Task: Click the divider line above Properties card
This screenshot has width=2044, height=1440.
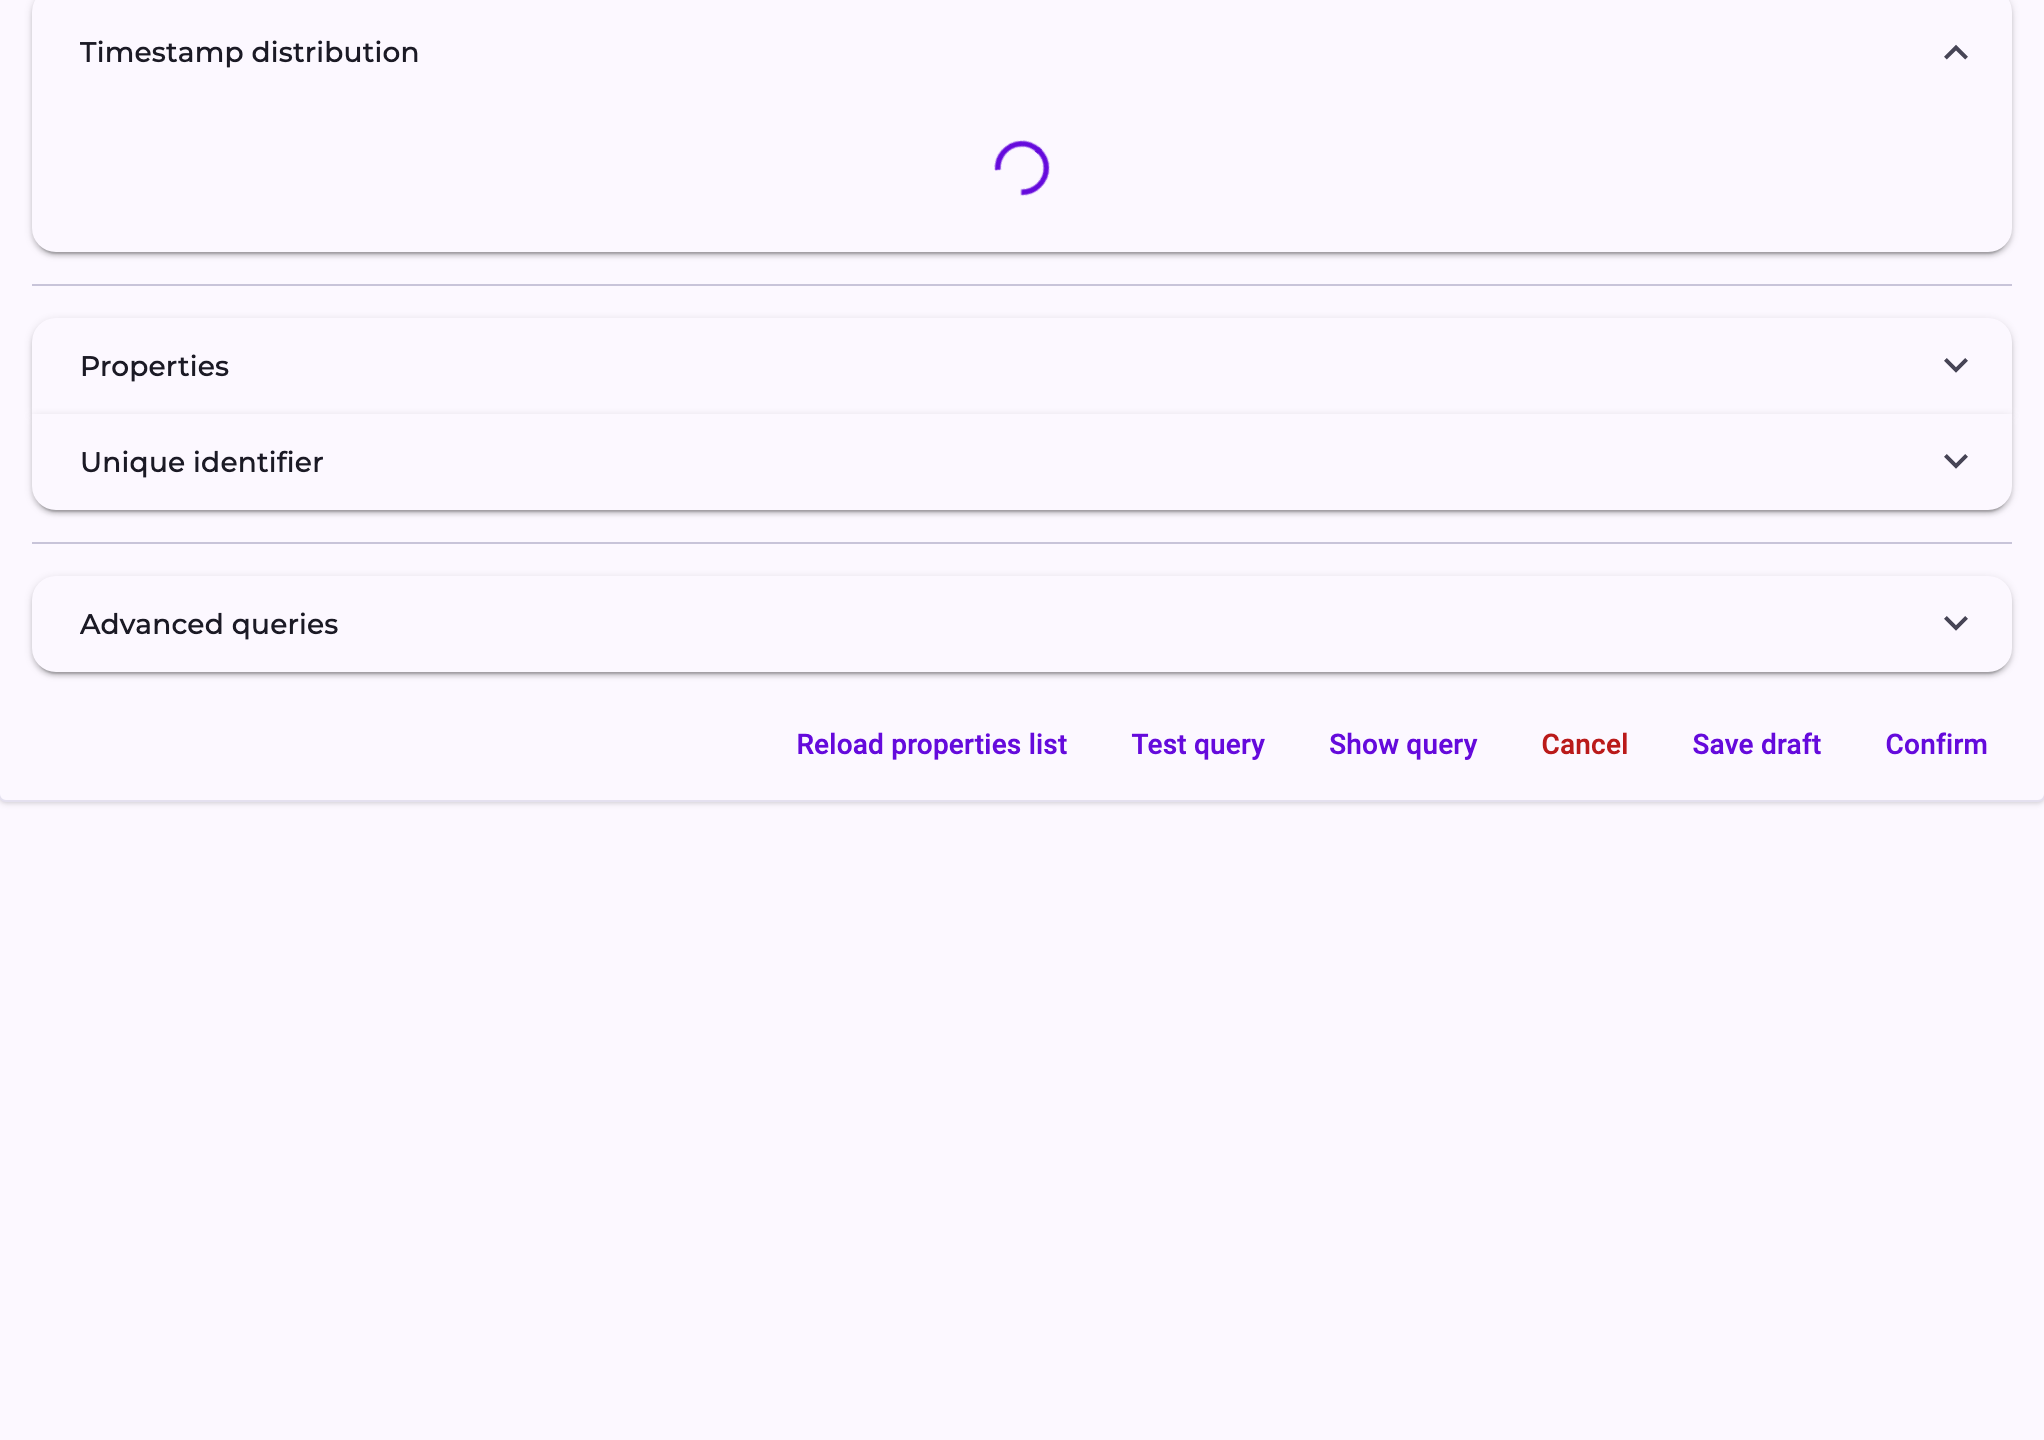Action: click(1022, 285)
